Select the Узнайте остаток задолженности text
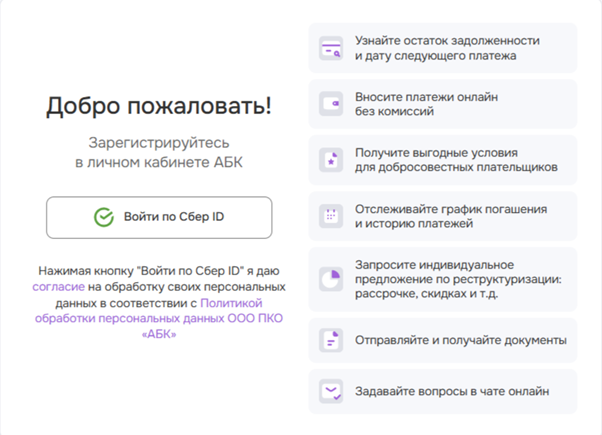602x435 pixels. [x=447, y=40]
